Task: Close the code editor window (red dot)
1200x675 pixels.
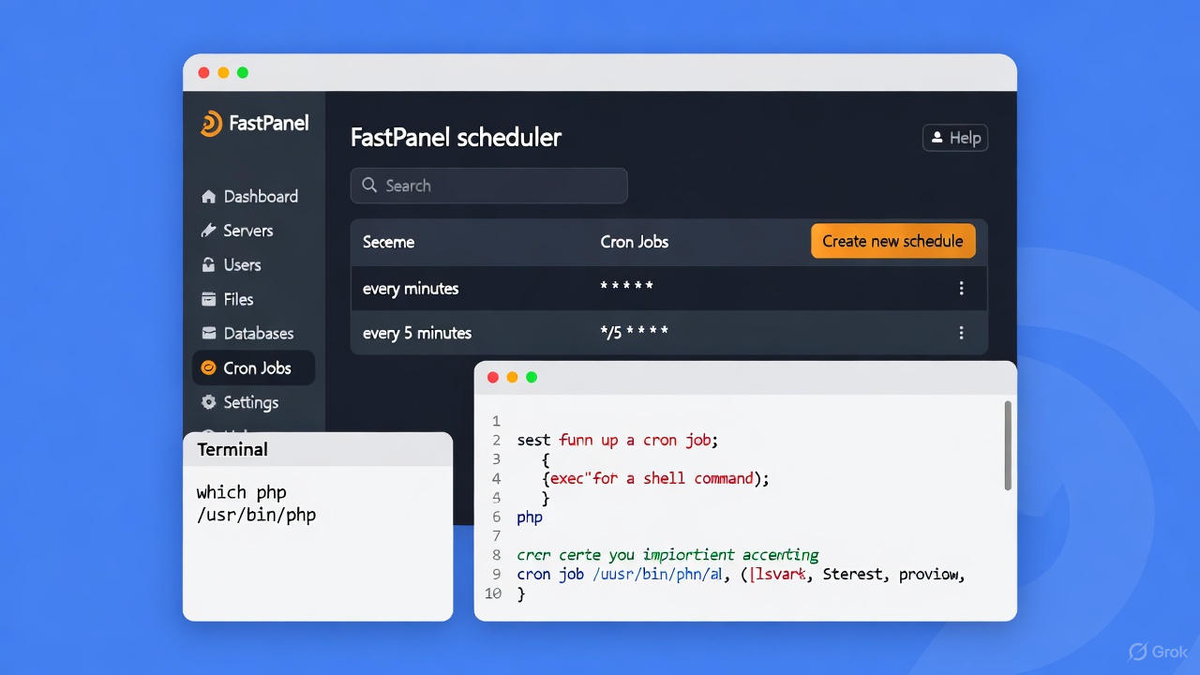Action: tap(493, 377)
